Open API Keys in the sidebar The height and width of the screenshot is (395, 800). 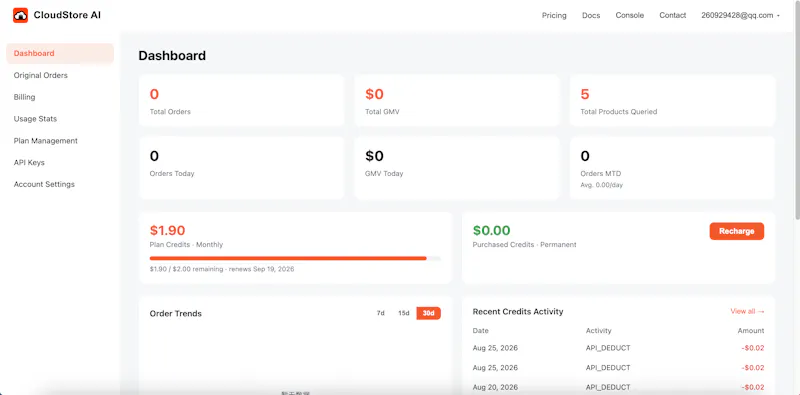(x=29, y=162)
